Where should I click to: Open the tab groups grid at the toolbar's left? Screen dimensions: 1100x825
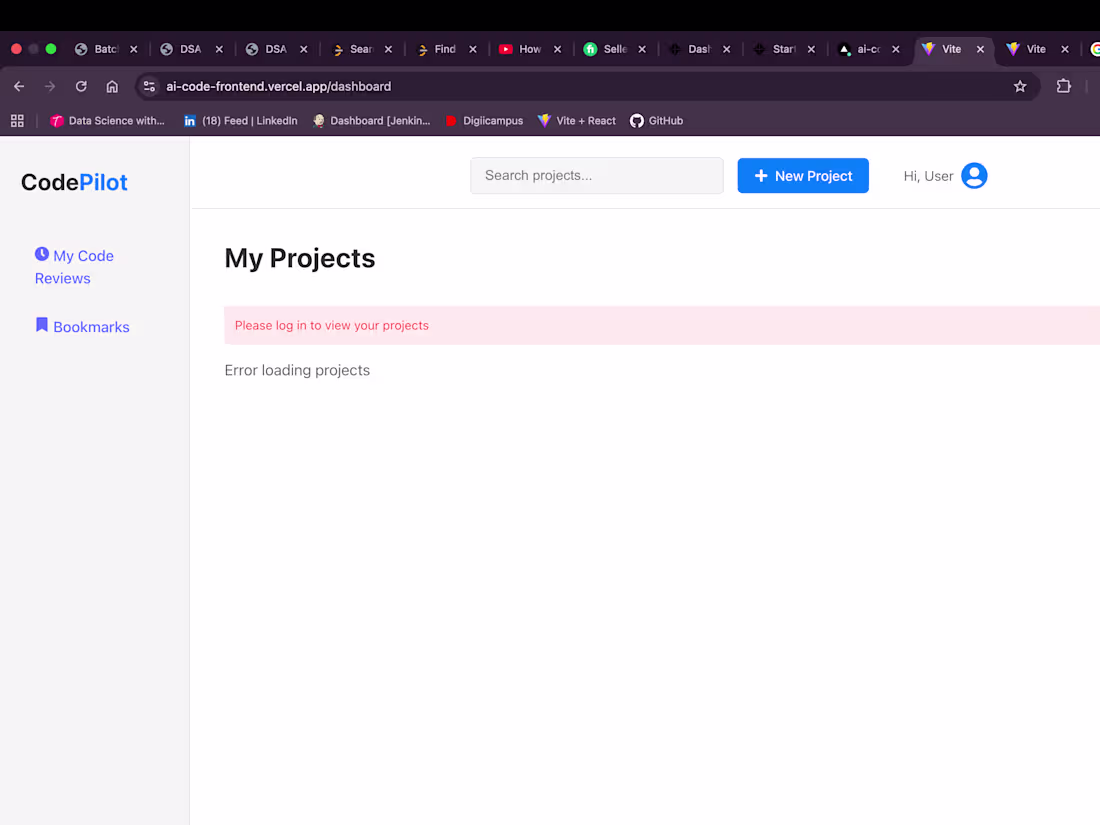pyautogui.click(x=17, y=120)
